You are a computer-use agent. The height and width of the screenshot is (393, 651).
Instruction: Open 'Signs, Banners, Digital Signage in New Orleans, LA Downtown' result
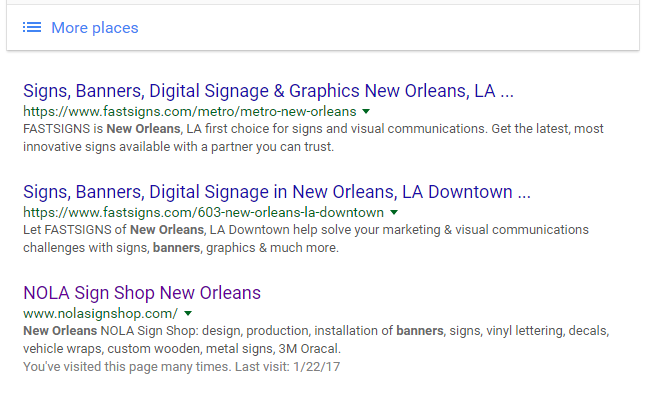[x=277, y=192]
